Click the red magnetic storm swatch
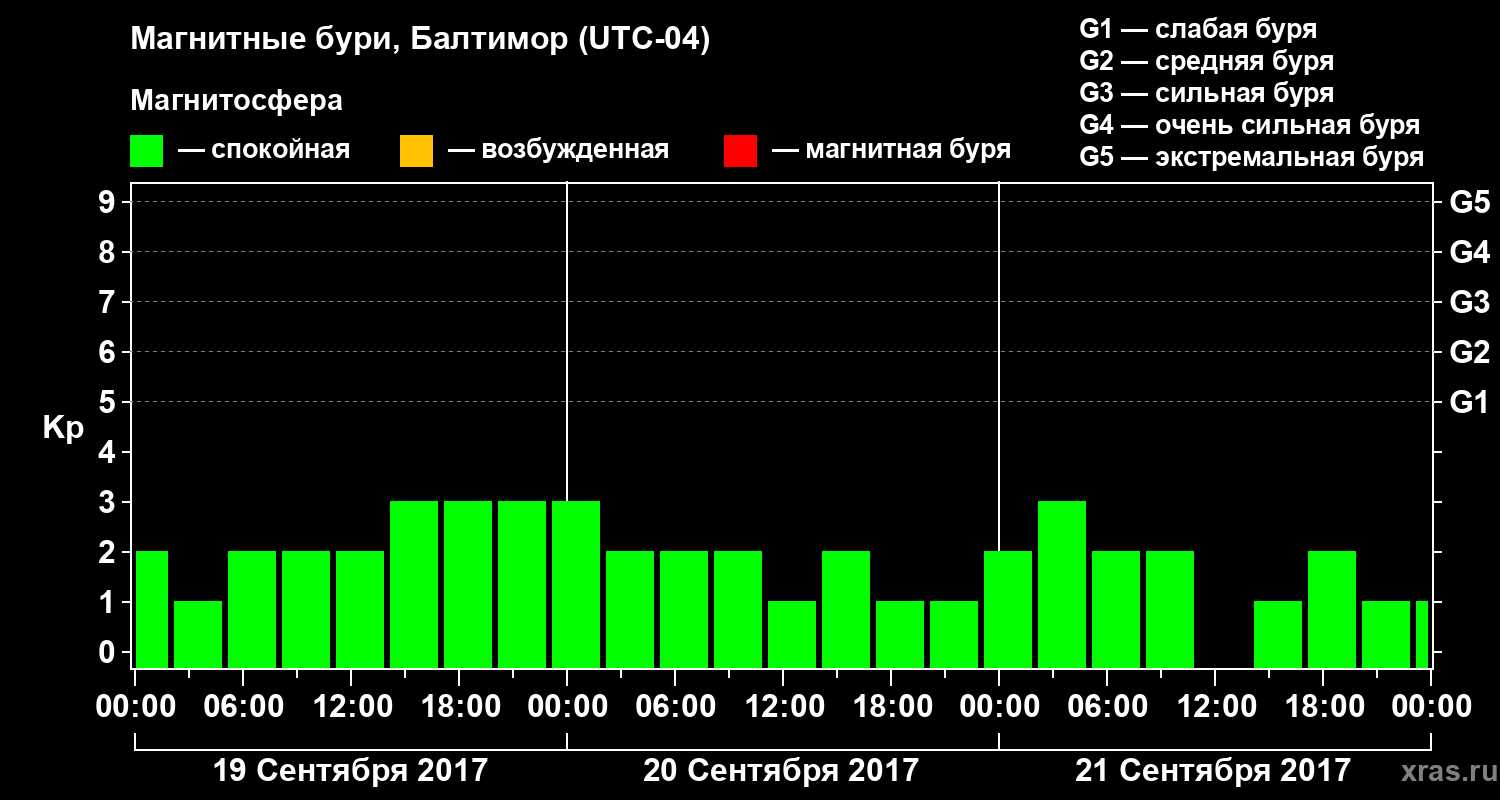The image size is (1500, 800). click(740, 151)
